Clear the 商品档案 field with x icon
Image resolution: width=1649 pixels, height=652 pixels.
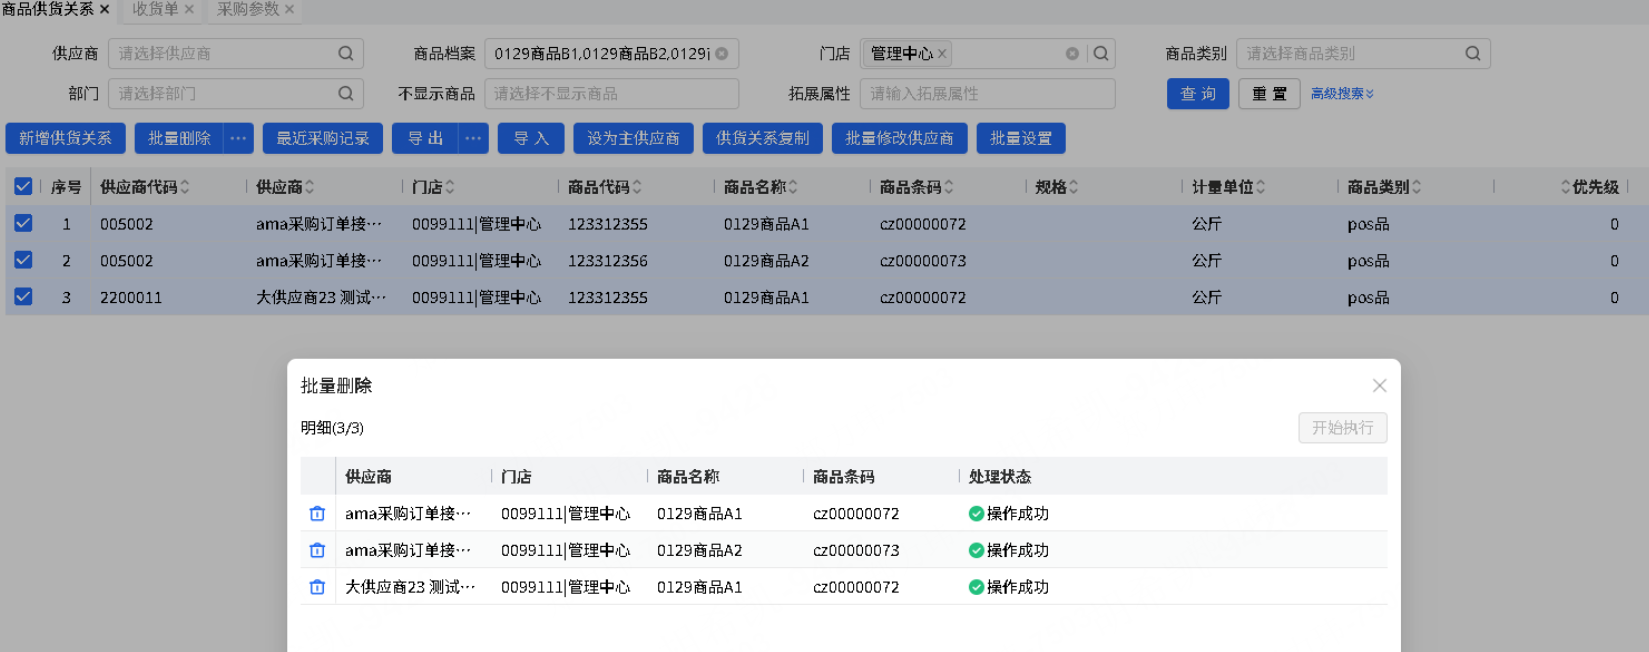click(722, 54)
